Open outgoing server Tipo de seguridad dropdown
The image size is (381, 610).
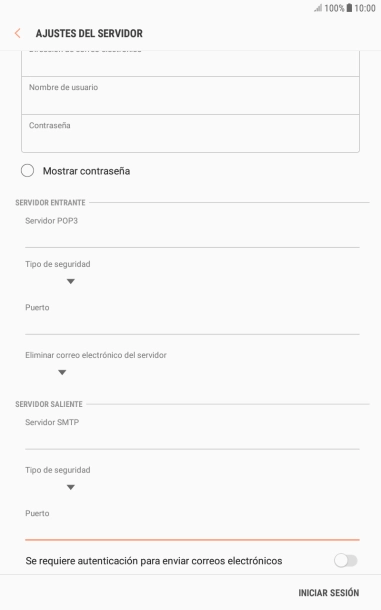pyautogui.click(x=70, y=487)
